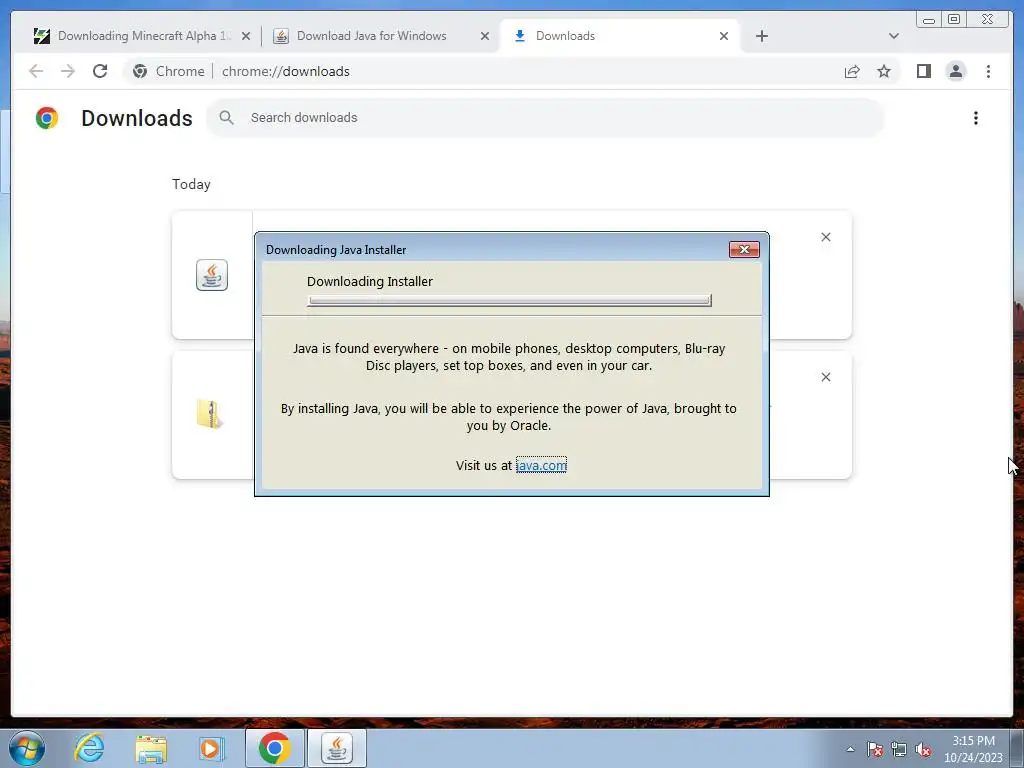The width and height of the screenshot is (1024, 768).
Task: Open the network tray icon
Action: (899, 749)
